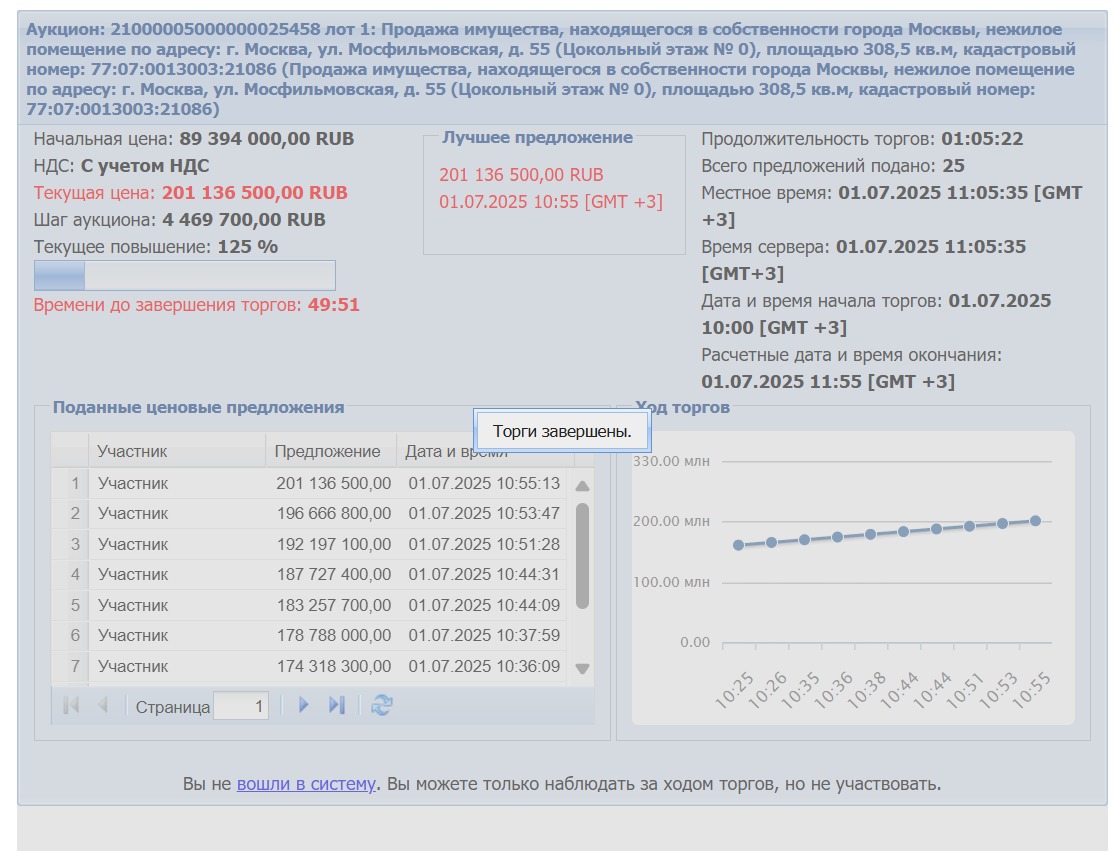Refresh the submitted bids table
1114x861 pixels.
pyautogui.click(x=381, y=706)
